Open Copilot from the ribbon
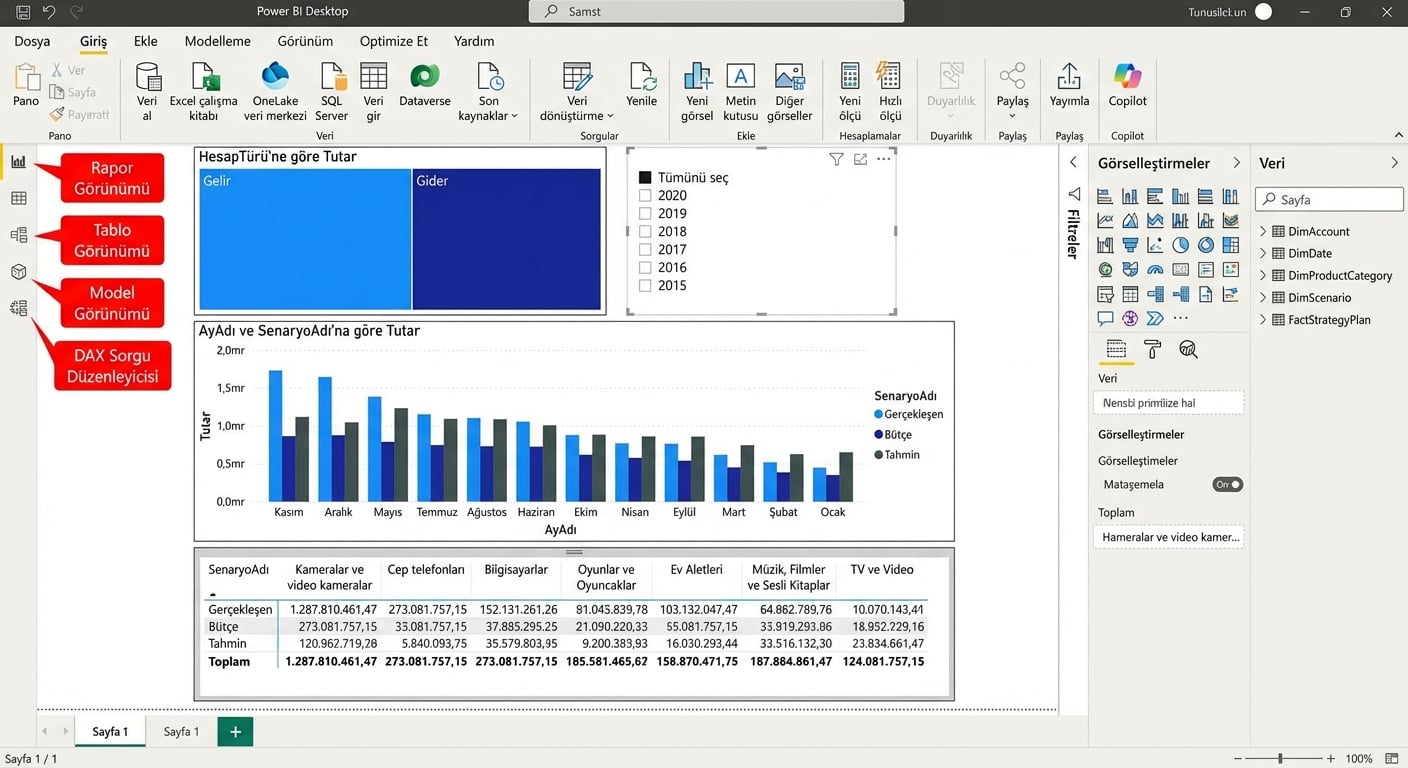This screenshot has width=1408, height=768. 1128,85
